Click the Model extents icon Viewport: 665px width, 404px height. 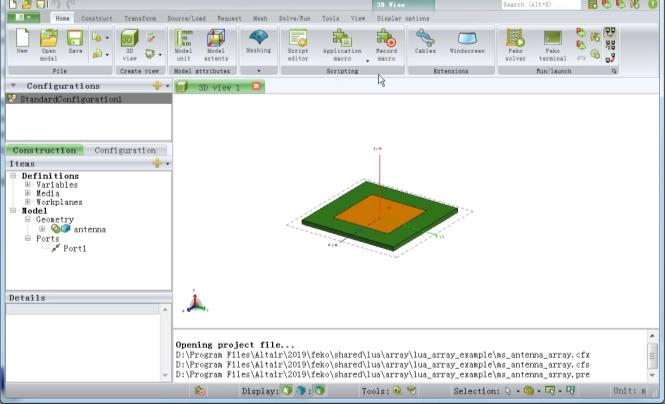[x=216, y=41]
